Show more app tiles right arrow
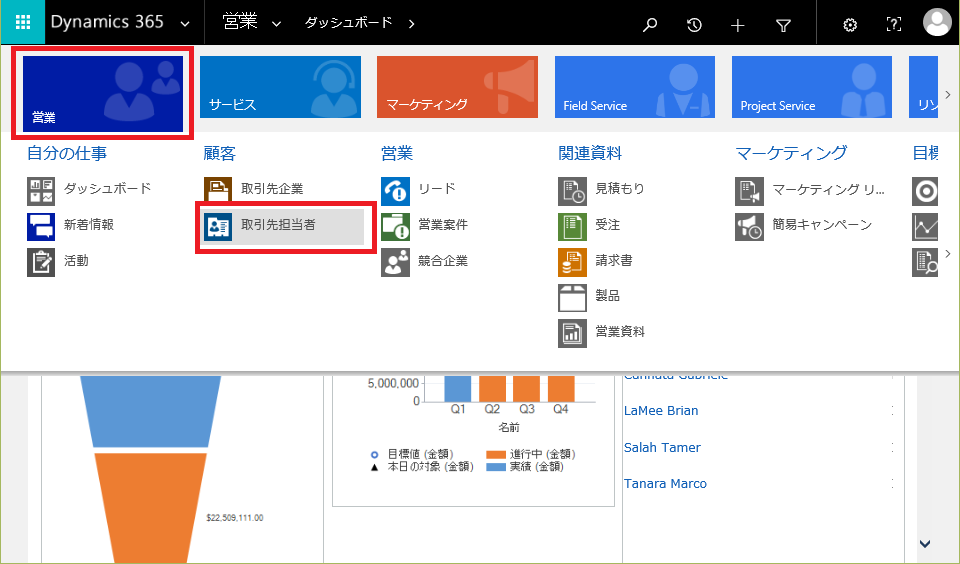This screenshot has height=564, width=960. click(948, 94)
